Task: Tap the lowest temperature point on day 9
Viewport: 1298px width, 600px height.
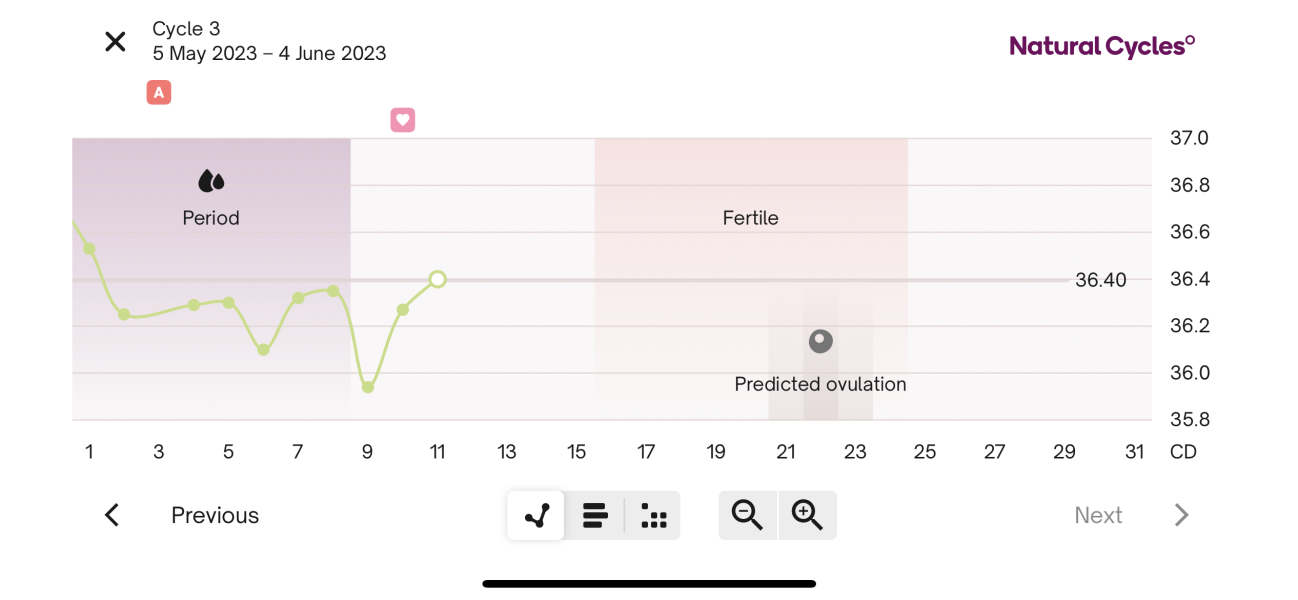Action: [x=368, y=387]
